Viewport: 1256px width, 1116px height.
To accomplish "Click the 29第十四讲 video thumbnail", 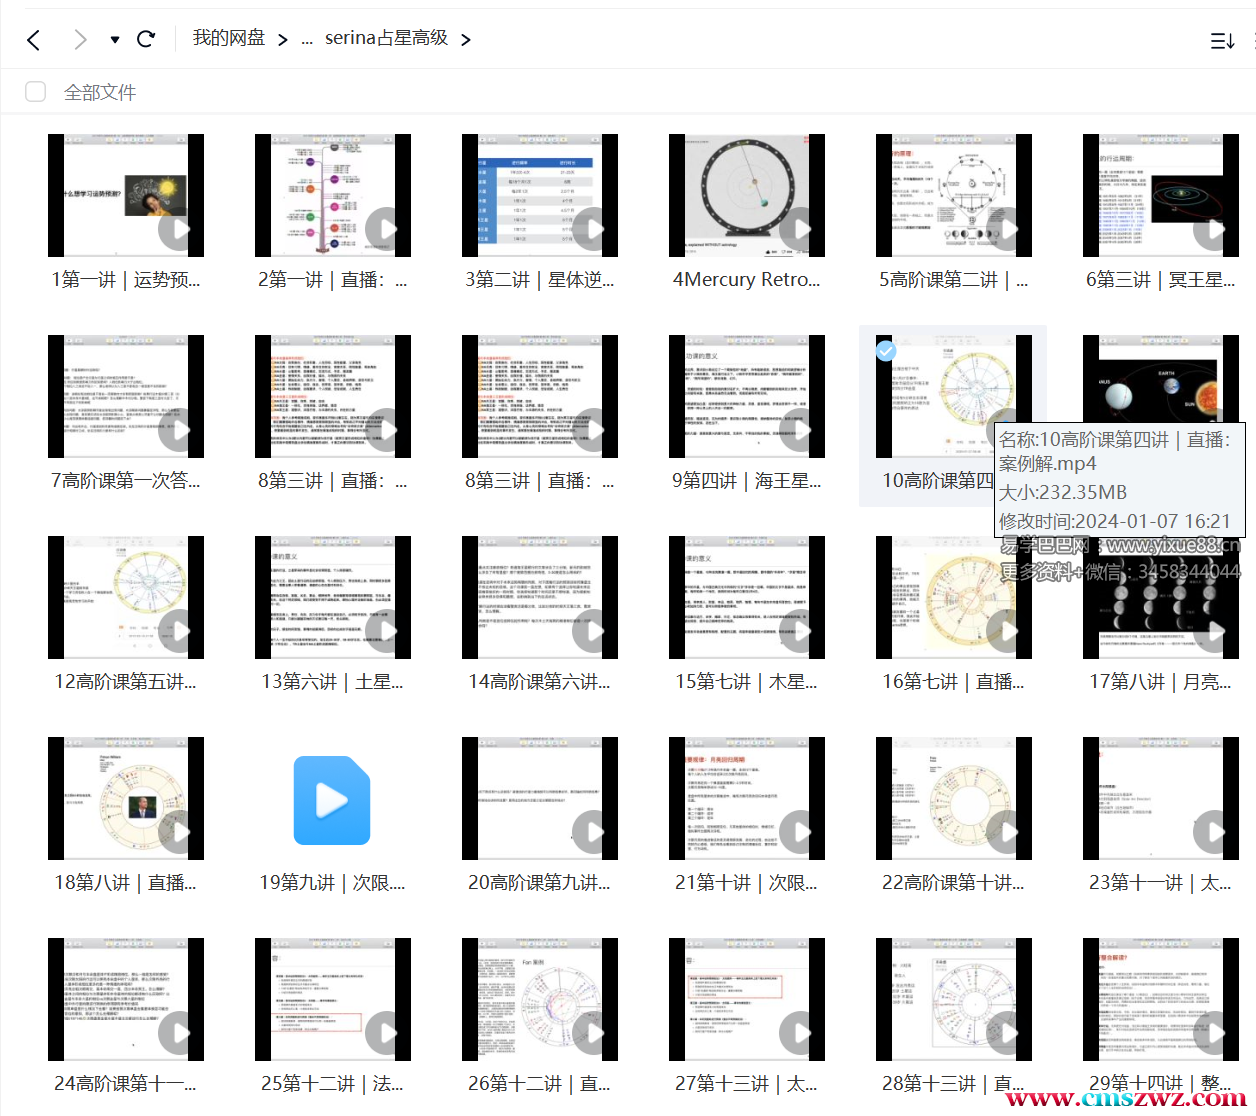I will coord(1160,1000).
